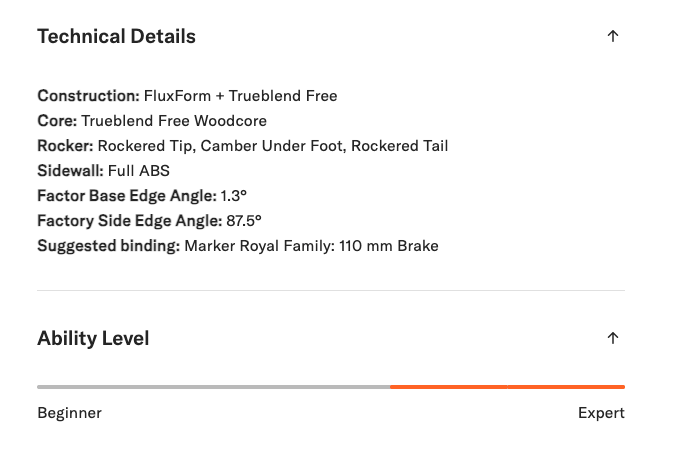This screenshot has width=680, height=450.
Task: Click the Ability Level section heading
Action: tap(93, 339)
